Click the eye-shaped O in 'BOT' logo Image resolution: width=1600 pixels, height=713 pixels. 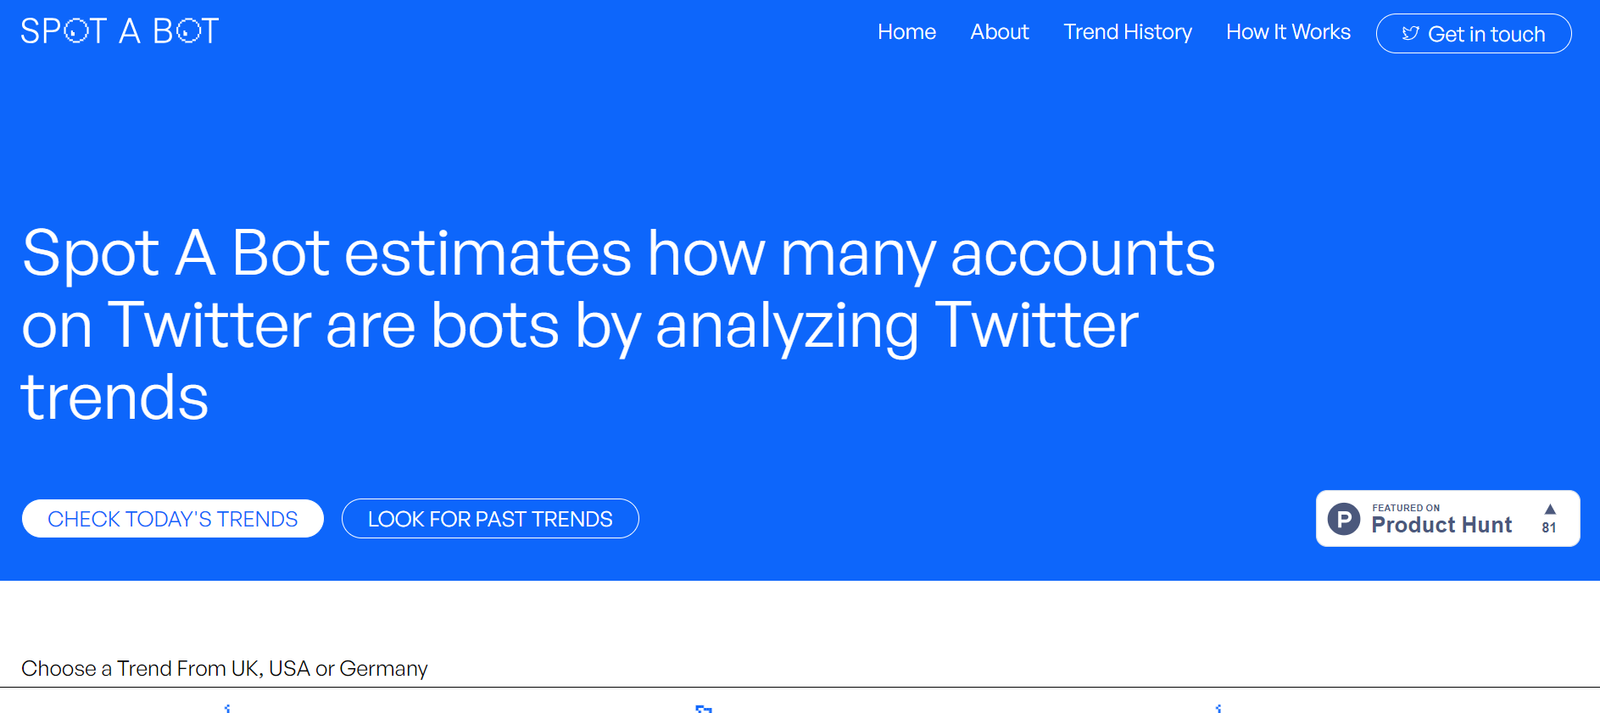[187, 32]
